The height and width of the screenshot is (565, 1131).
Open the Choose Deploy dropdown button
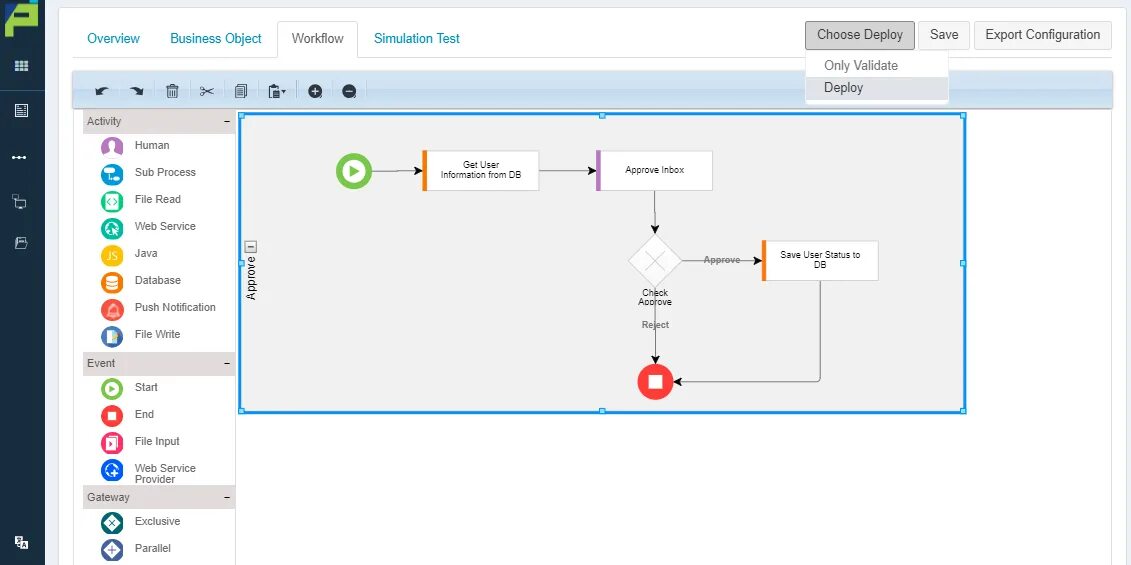(x=860, y=35)
